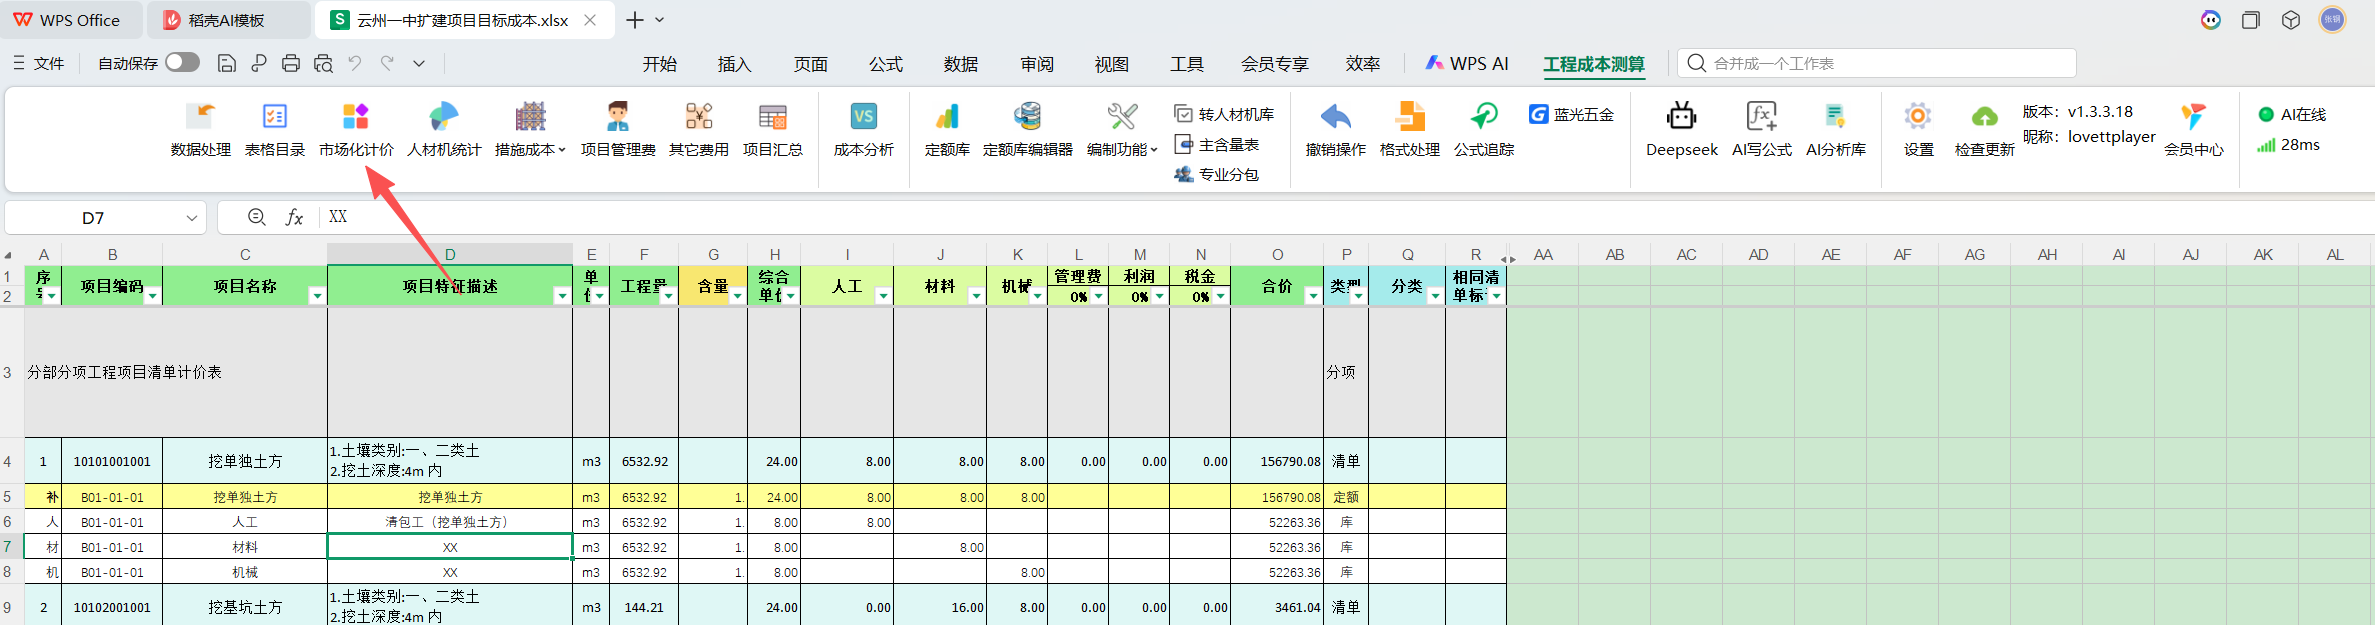Open filter dropdown for 人工 column

[883, 296]
